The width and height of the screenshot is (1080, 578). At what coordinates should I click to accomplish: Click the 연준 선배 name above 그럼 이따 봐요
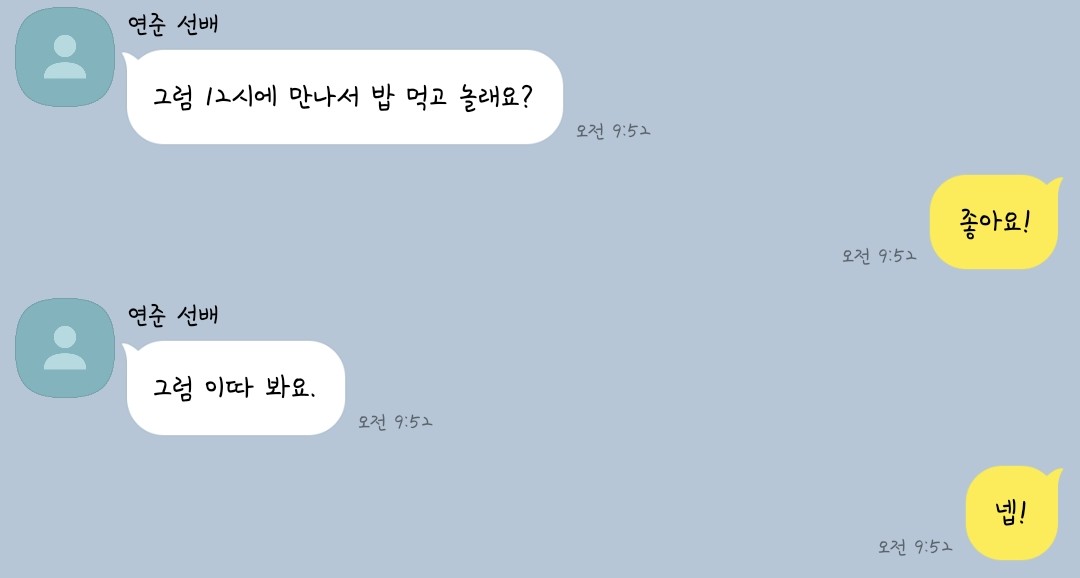tap(174, 315)
